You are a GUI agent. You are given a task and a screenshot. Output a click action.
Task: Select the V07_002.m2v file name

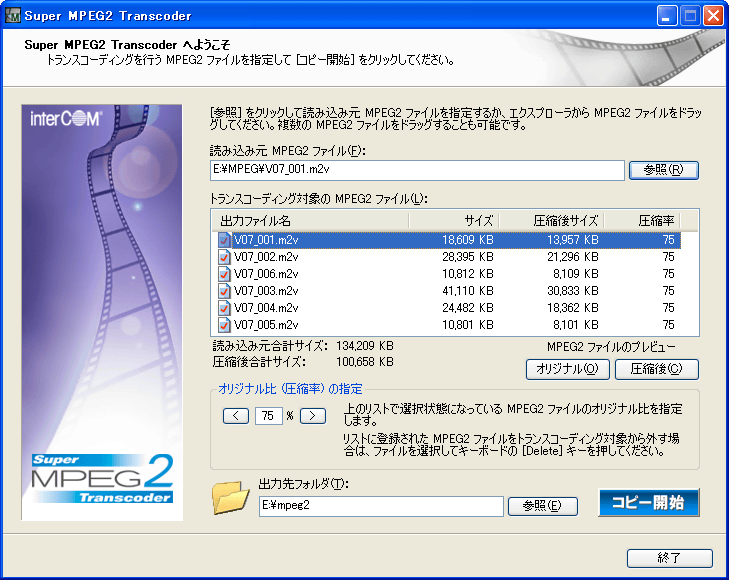click(x=266, y=257)
